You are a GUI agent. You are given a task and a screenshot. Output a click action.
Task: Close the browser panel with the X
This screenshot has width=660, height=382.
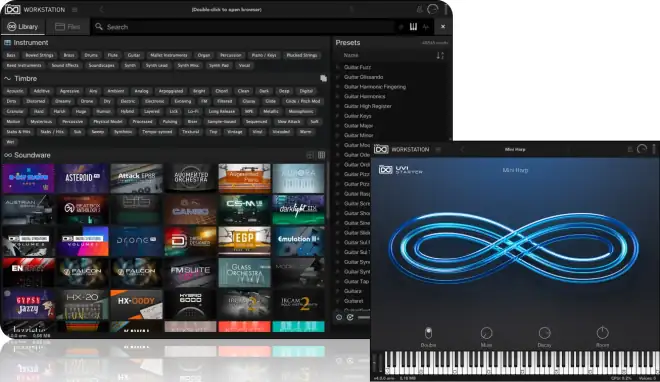(443, 27)
